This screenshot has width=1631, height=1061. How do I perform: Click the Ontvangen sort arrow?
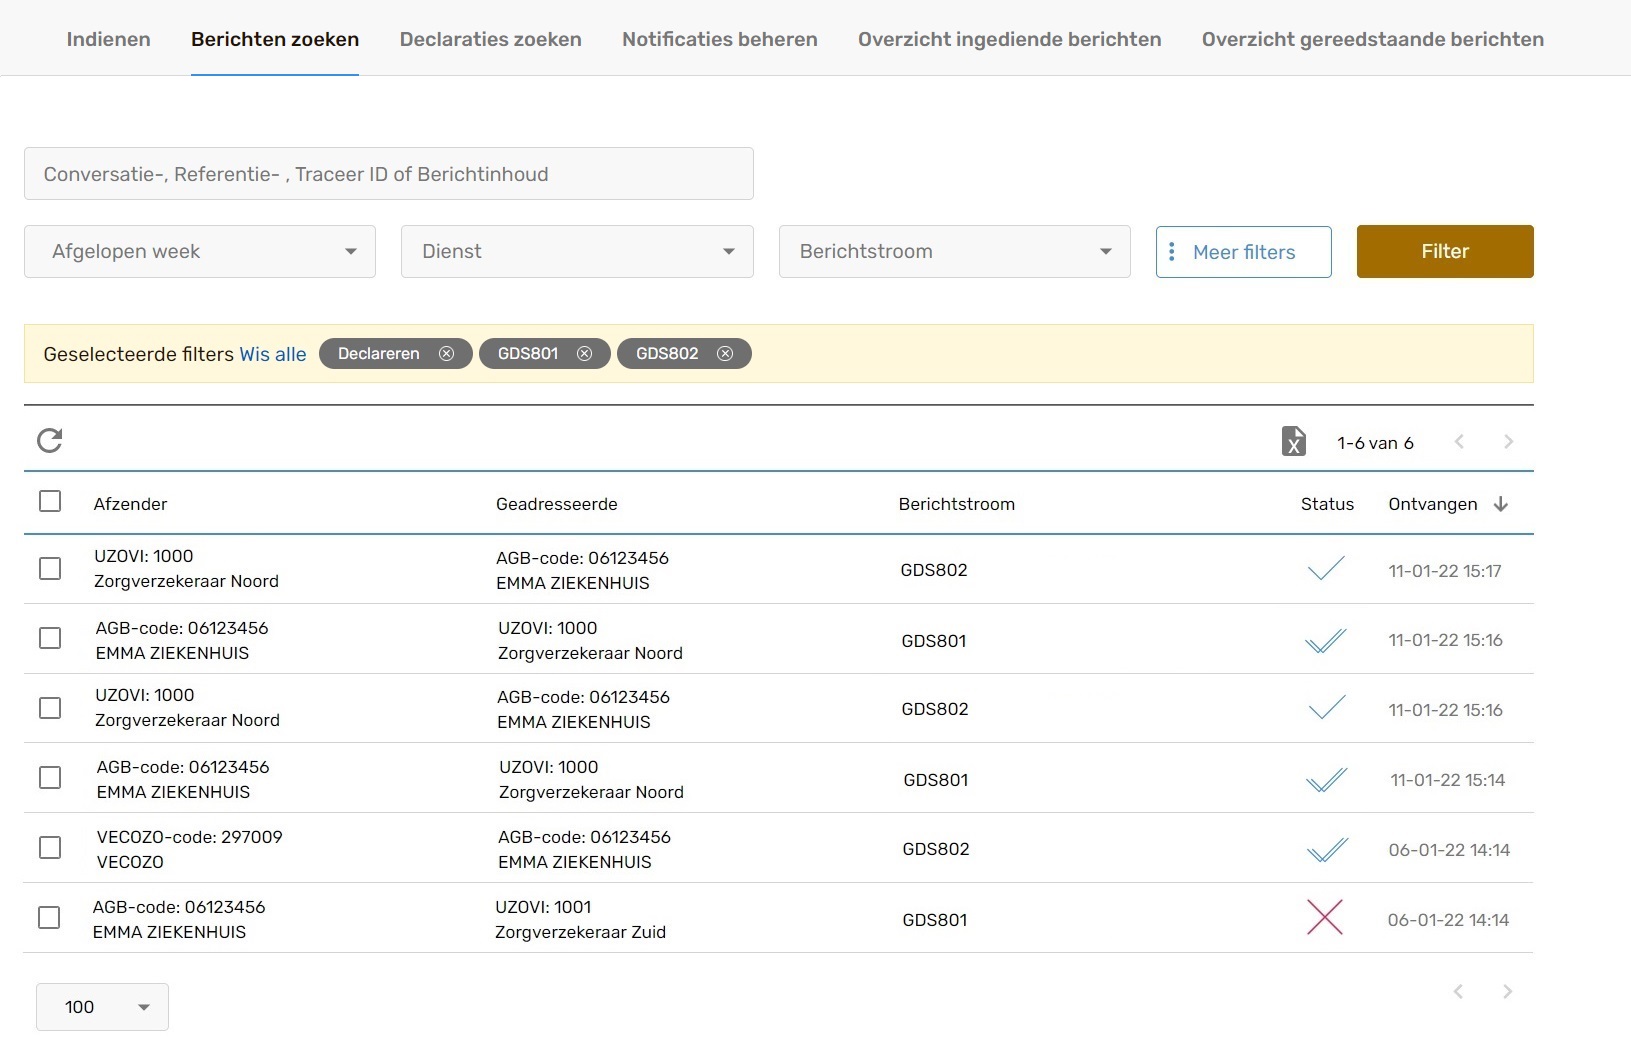pos(1500,504)
